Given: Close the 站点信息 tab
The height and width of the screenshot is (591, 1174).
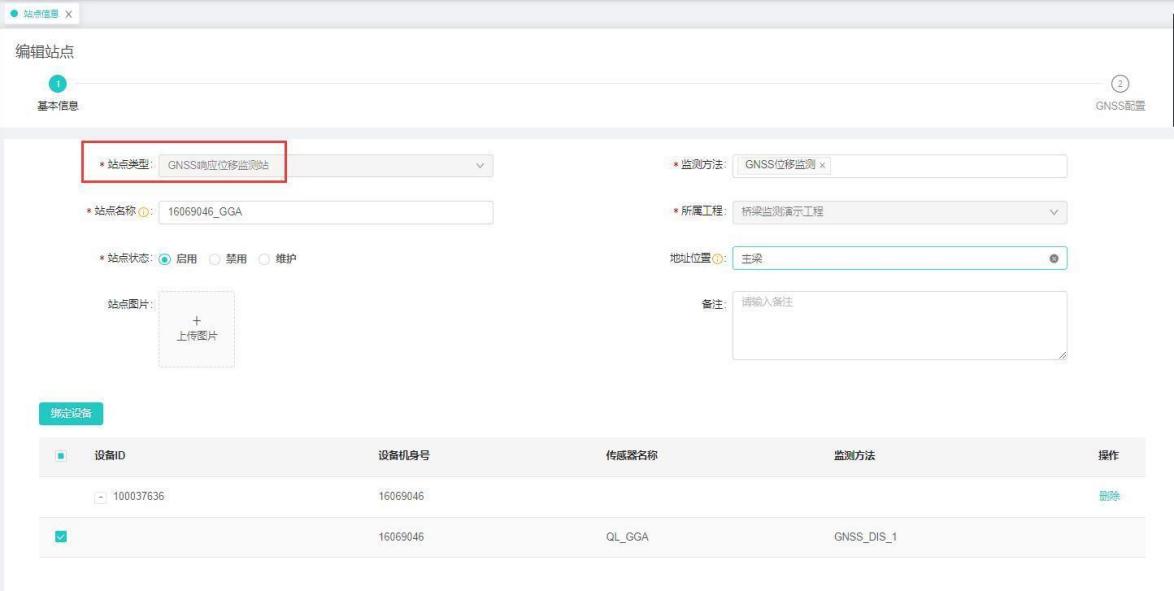Looking at the screenshot, I should click(x=68, y=13).
